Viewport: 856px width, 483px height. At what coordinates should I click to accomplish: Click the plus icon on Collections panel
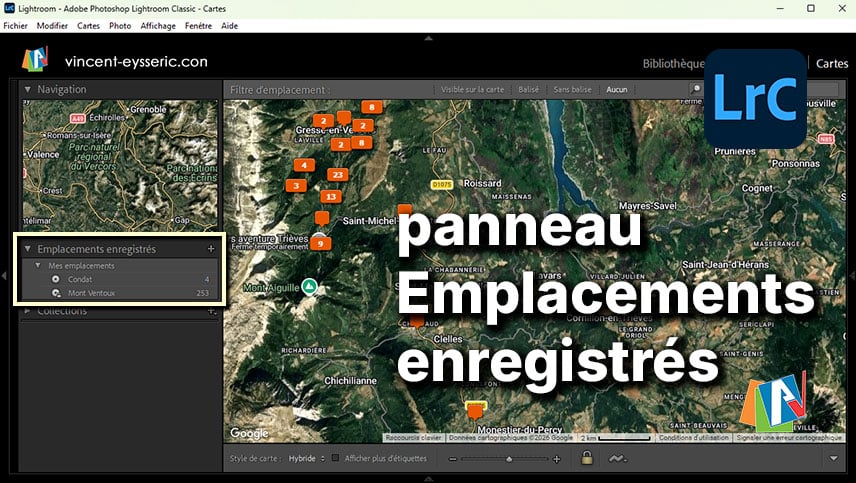coord(210,311)
